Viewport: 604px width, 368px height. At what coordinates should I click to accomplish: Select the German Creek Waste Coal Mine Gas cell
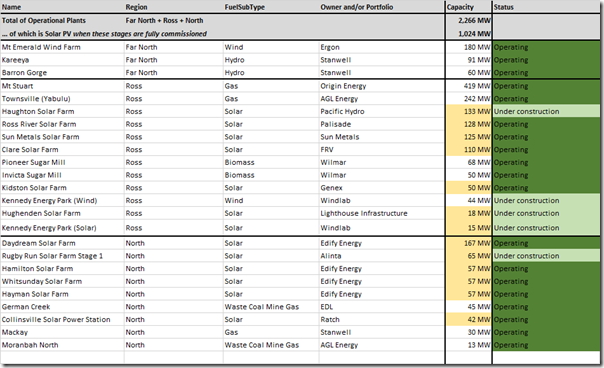[271, 307]
